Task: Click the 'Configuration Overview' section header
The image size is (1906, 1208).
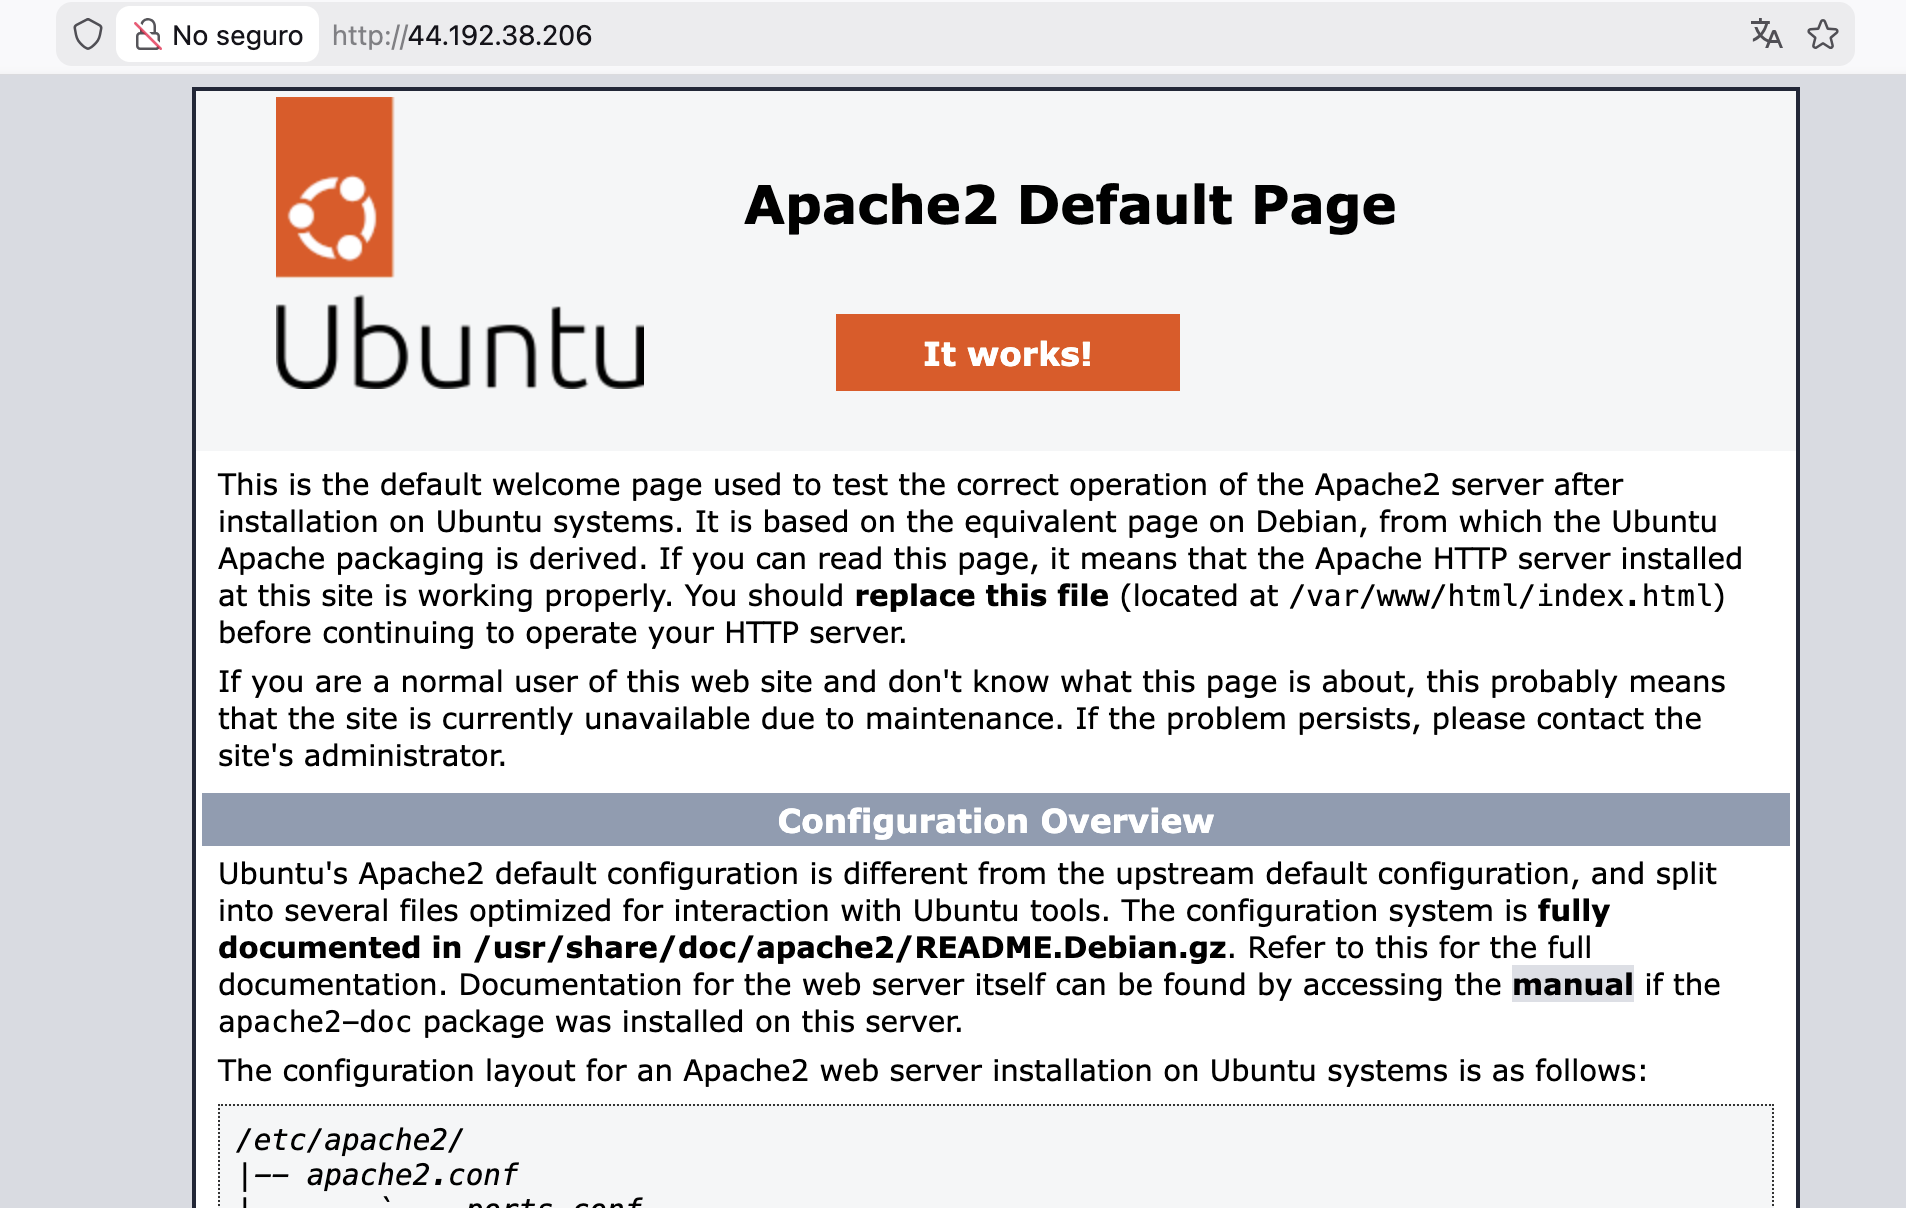Action: click(x=995, y=821)
